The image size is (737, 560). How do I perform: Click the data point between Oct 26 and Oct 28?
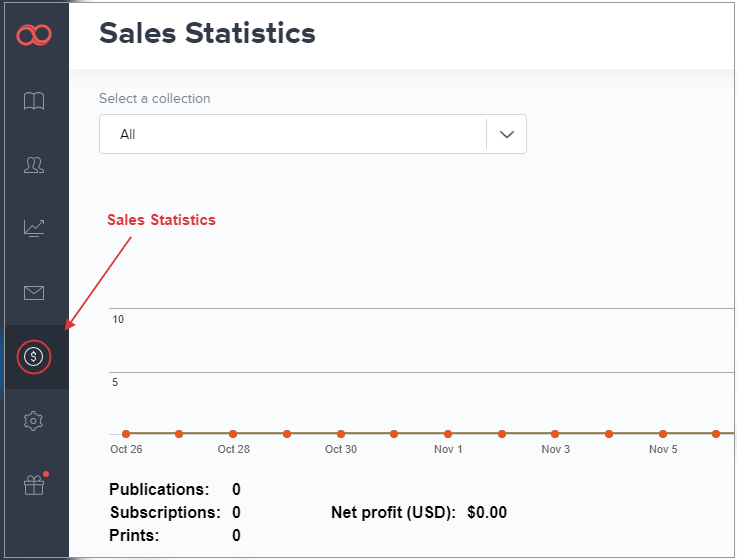click(179, 434)
